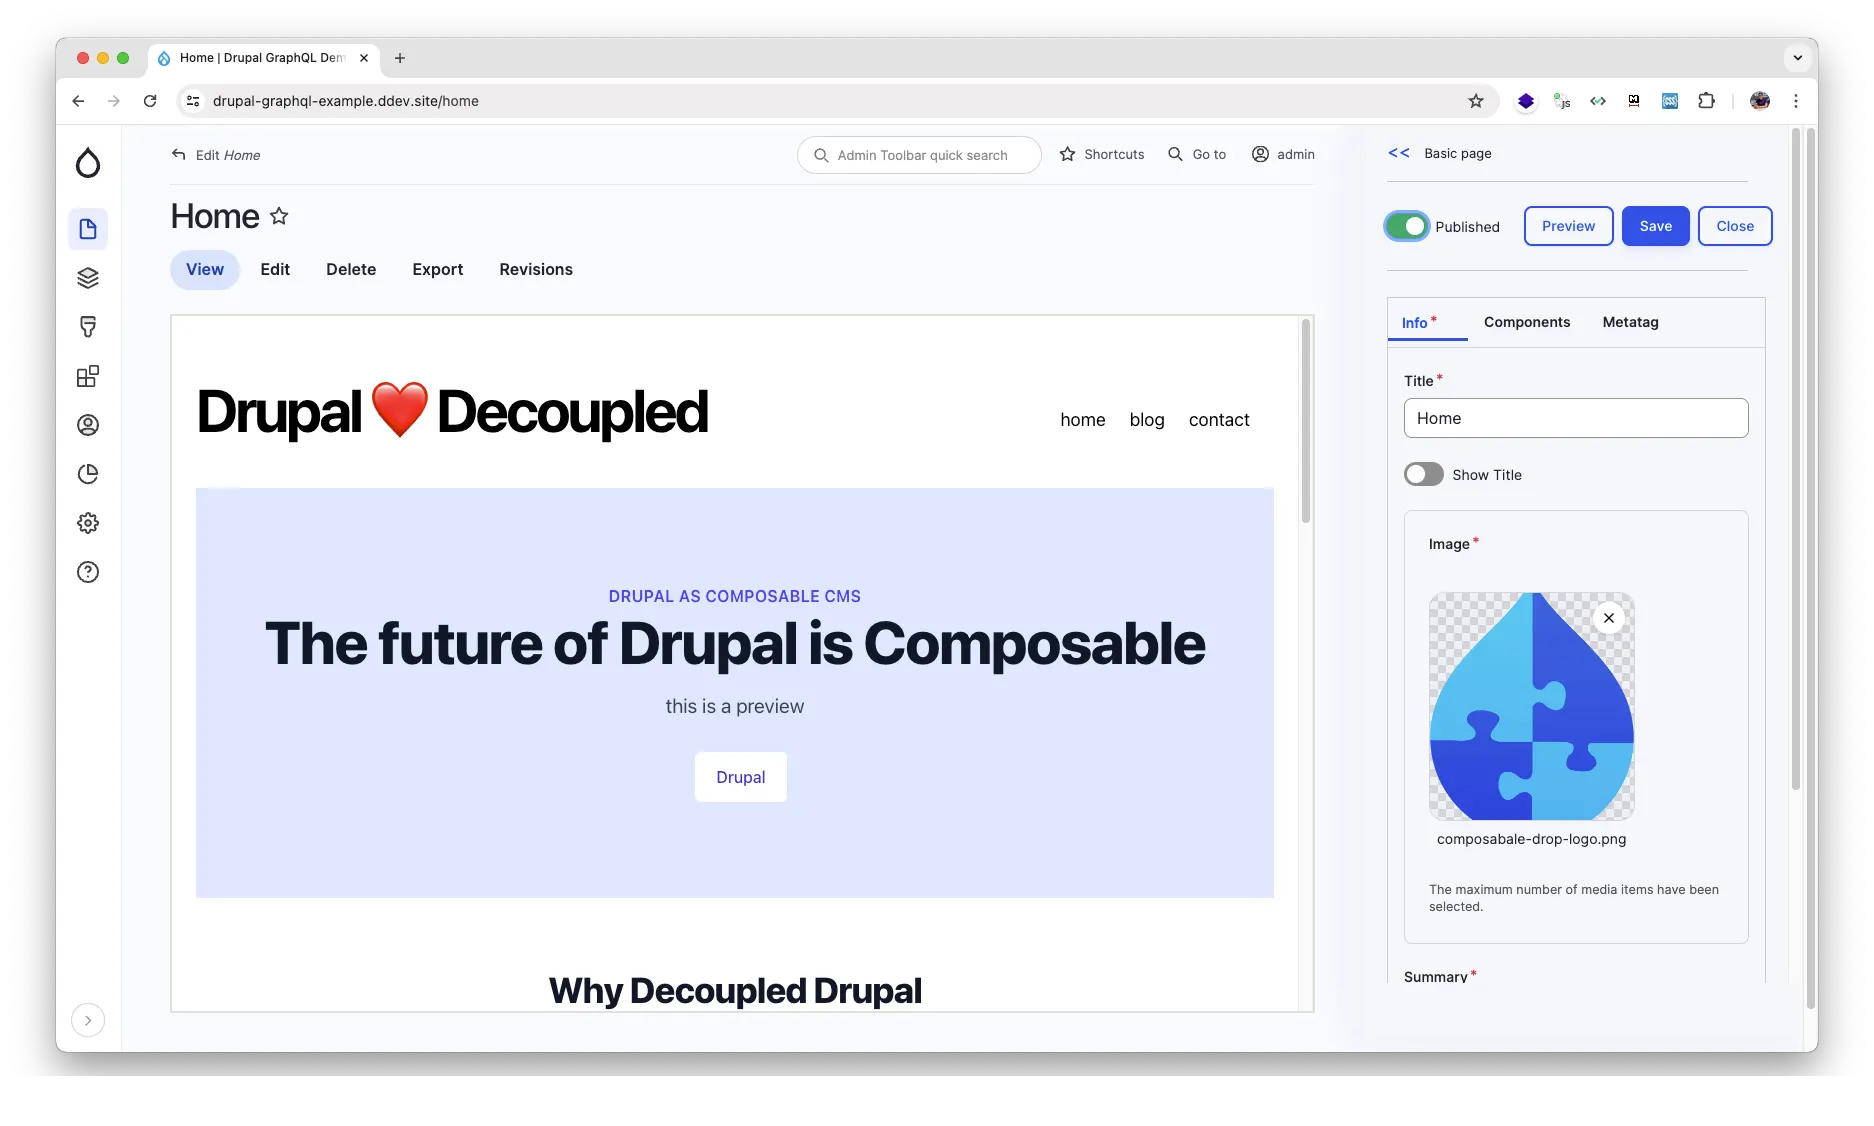The width and height of the screenshot is (1874, 1126).
Task: Open the Go to menu
Action: [x=1197, y=154]
